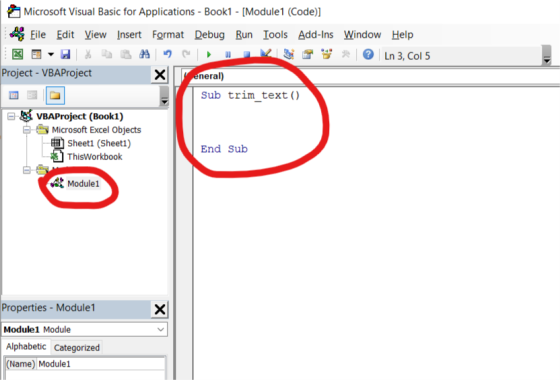This screenshot has width=560, height=380.
Task: Click the VBA icon beside File menu
Action: click(17, 34)
